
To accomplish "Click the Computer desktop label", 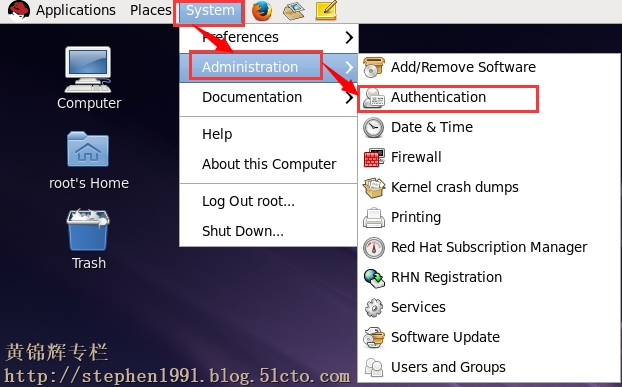I will (89, 103).
